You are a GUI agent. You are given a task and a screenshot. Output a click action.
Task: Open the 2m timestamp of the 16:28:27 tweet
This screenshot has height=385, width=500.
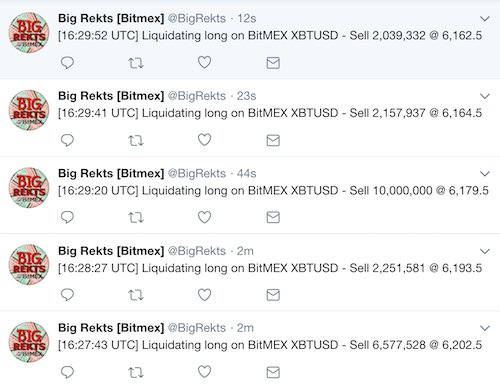pyautogui.click(x=245, y=251)
